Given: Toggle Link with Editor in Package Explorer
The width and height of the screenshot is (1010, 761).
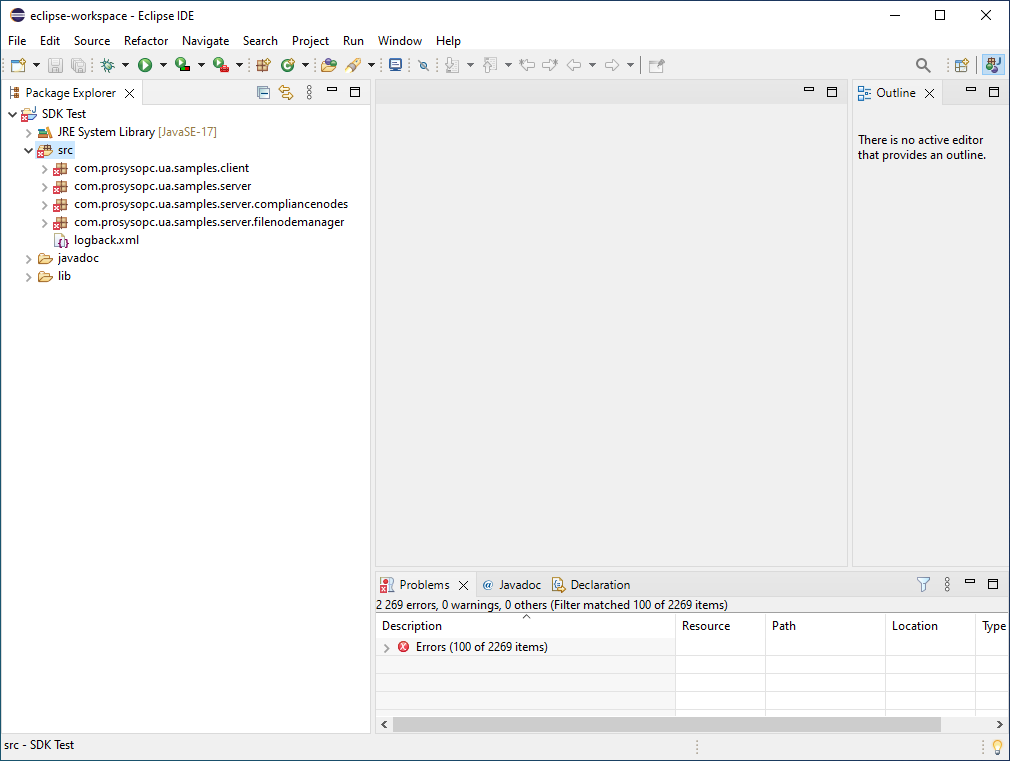Looking at the screenshot, I should 286,92.
